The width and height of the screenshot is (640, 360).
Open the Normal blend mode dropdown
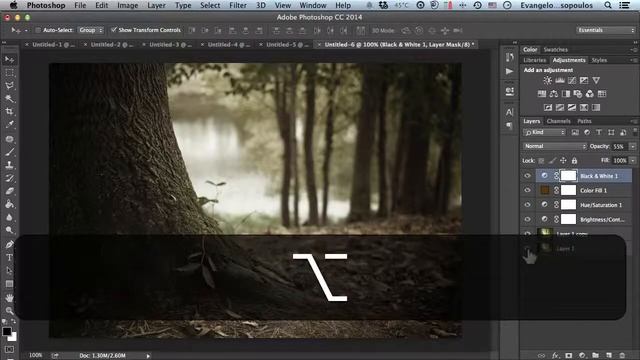coord(555,146)
